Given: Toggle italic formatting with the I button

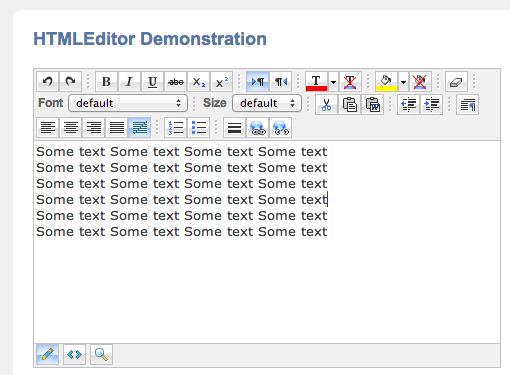Looking at the screenshot, I should 129,81.
